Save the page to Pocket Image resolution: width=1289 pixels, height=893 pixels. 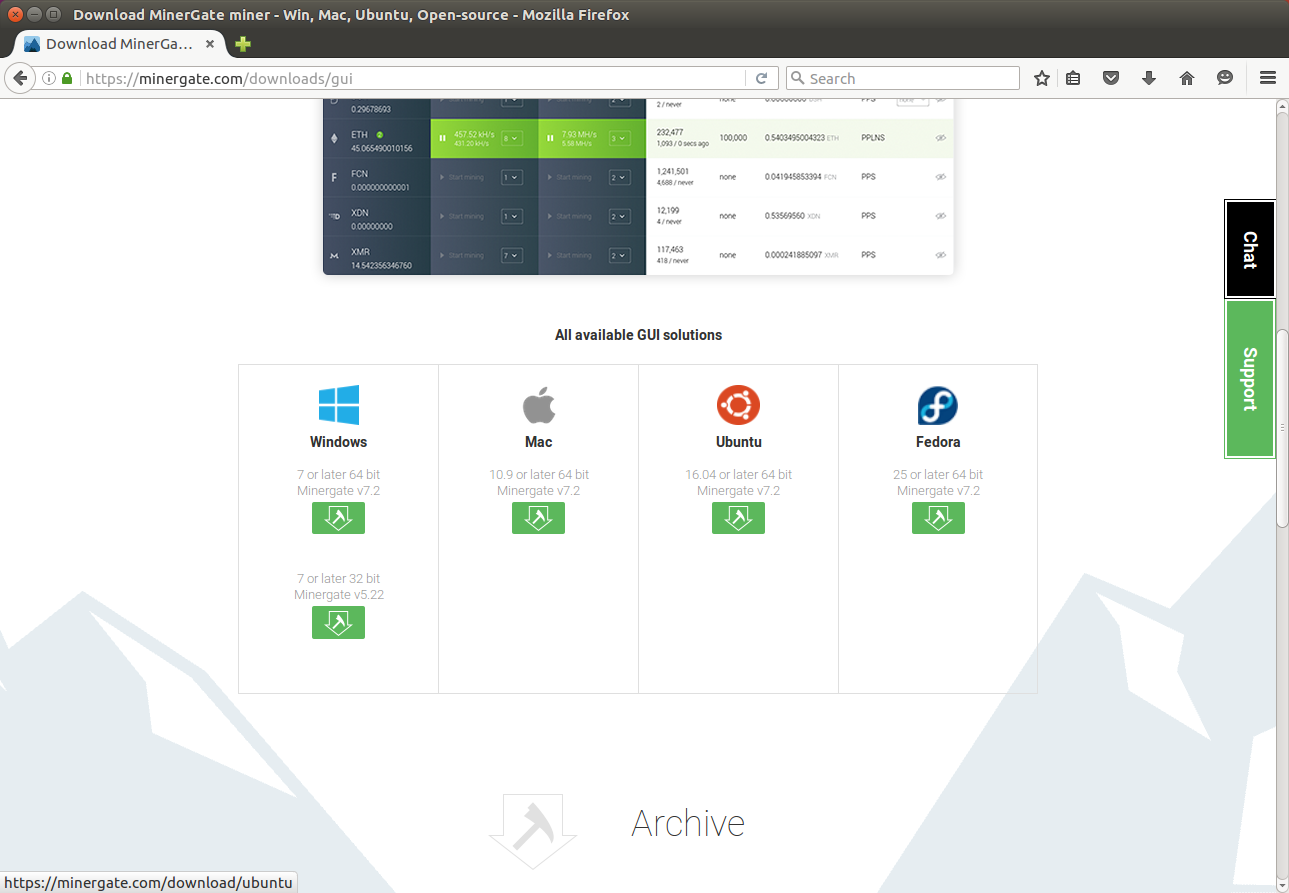tap(1110, 78)
